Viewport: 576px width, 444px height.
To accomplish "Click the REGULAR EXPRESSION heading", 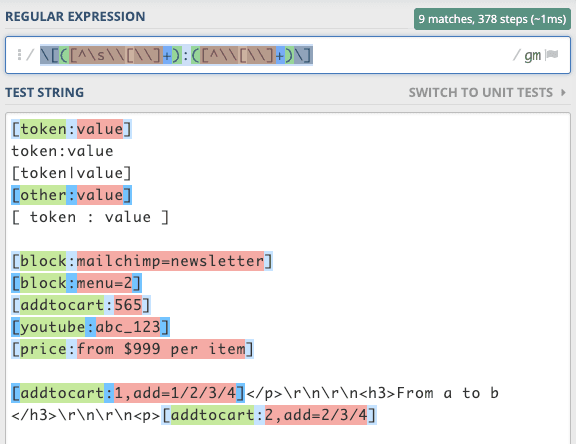I will click(x=75, y=17).
